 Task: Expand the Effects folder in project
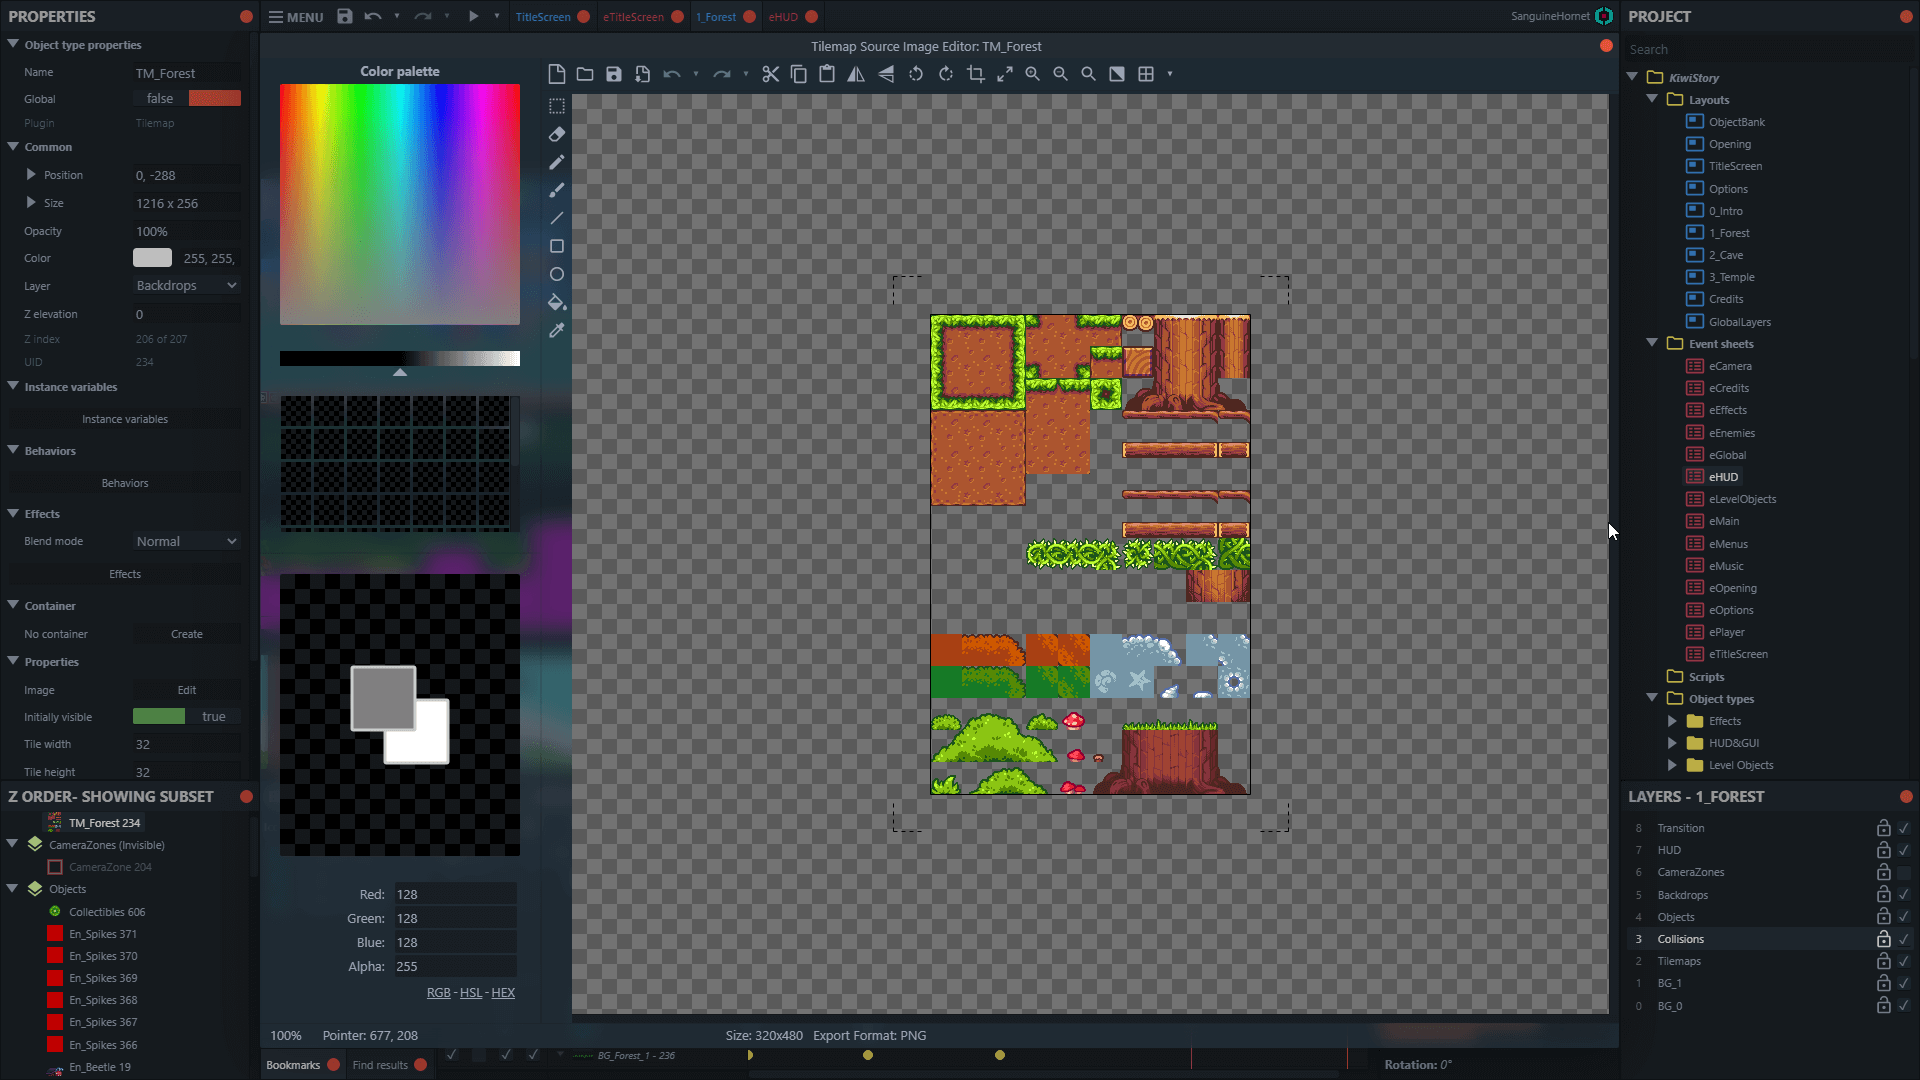coord(1672,720)
